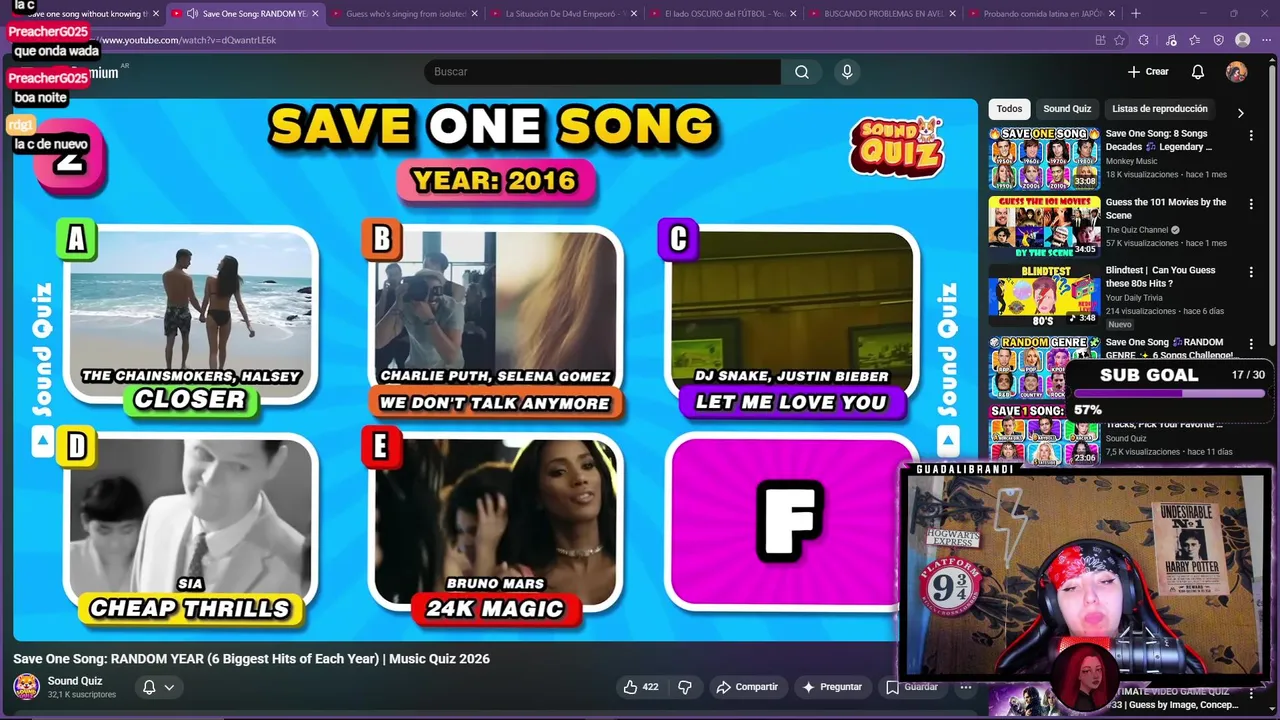Click the Preguntar button
Image resolution: width=1280 pixels, height=720 pixels.
click(832, 687)
